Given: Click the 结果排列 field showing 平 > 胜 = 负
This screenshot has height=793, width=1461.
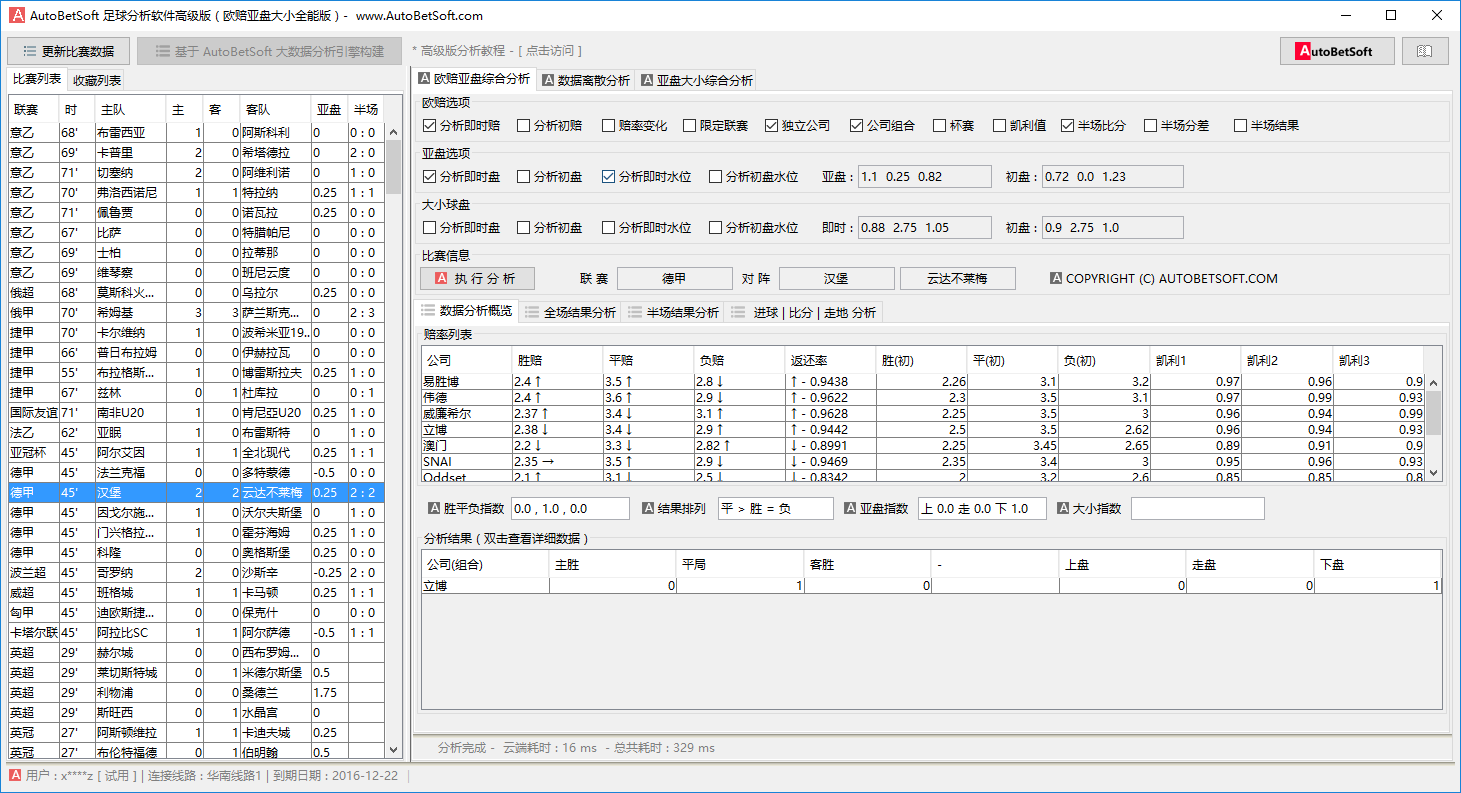Looking at the screenshot, I should pos(775,509).
